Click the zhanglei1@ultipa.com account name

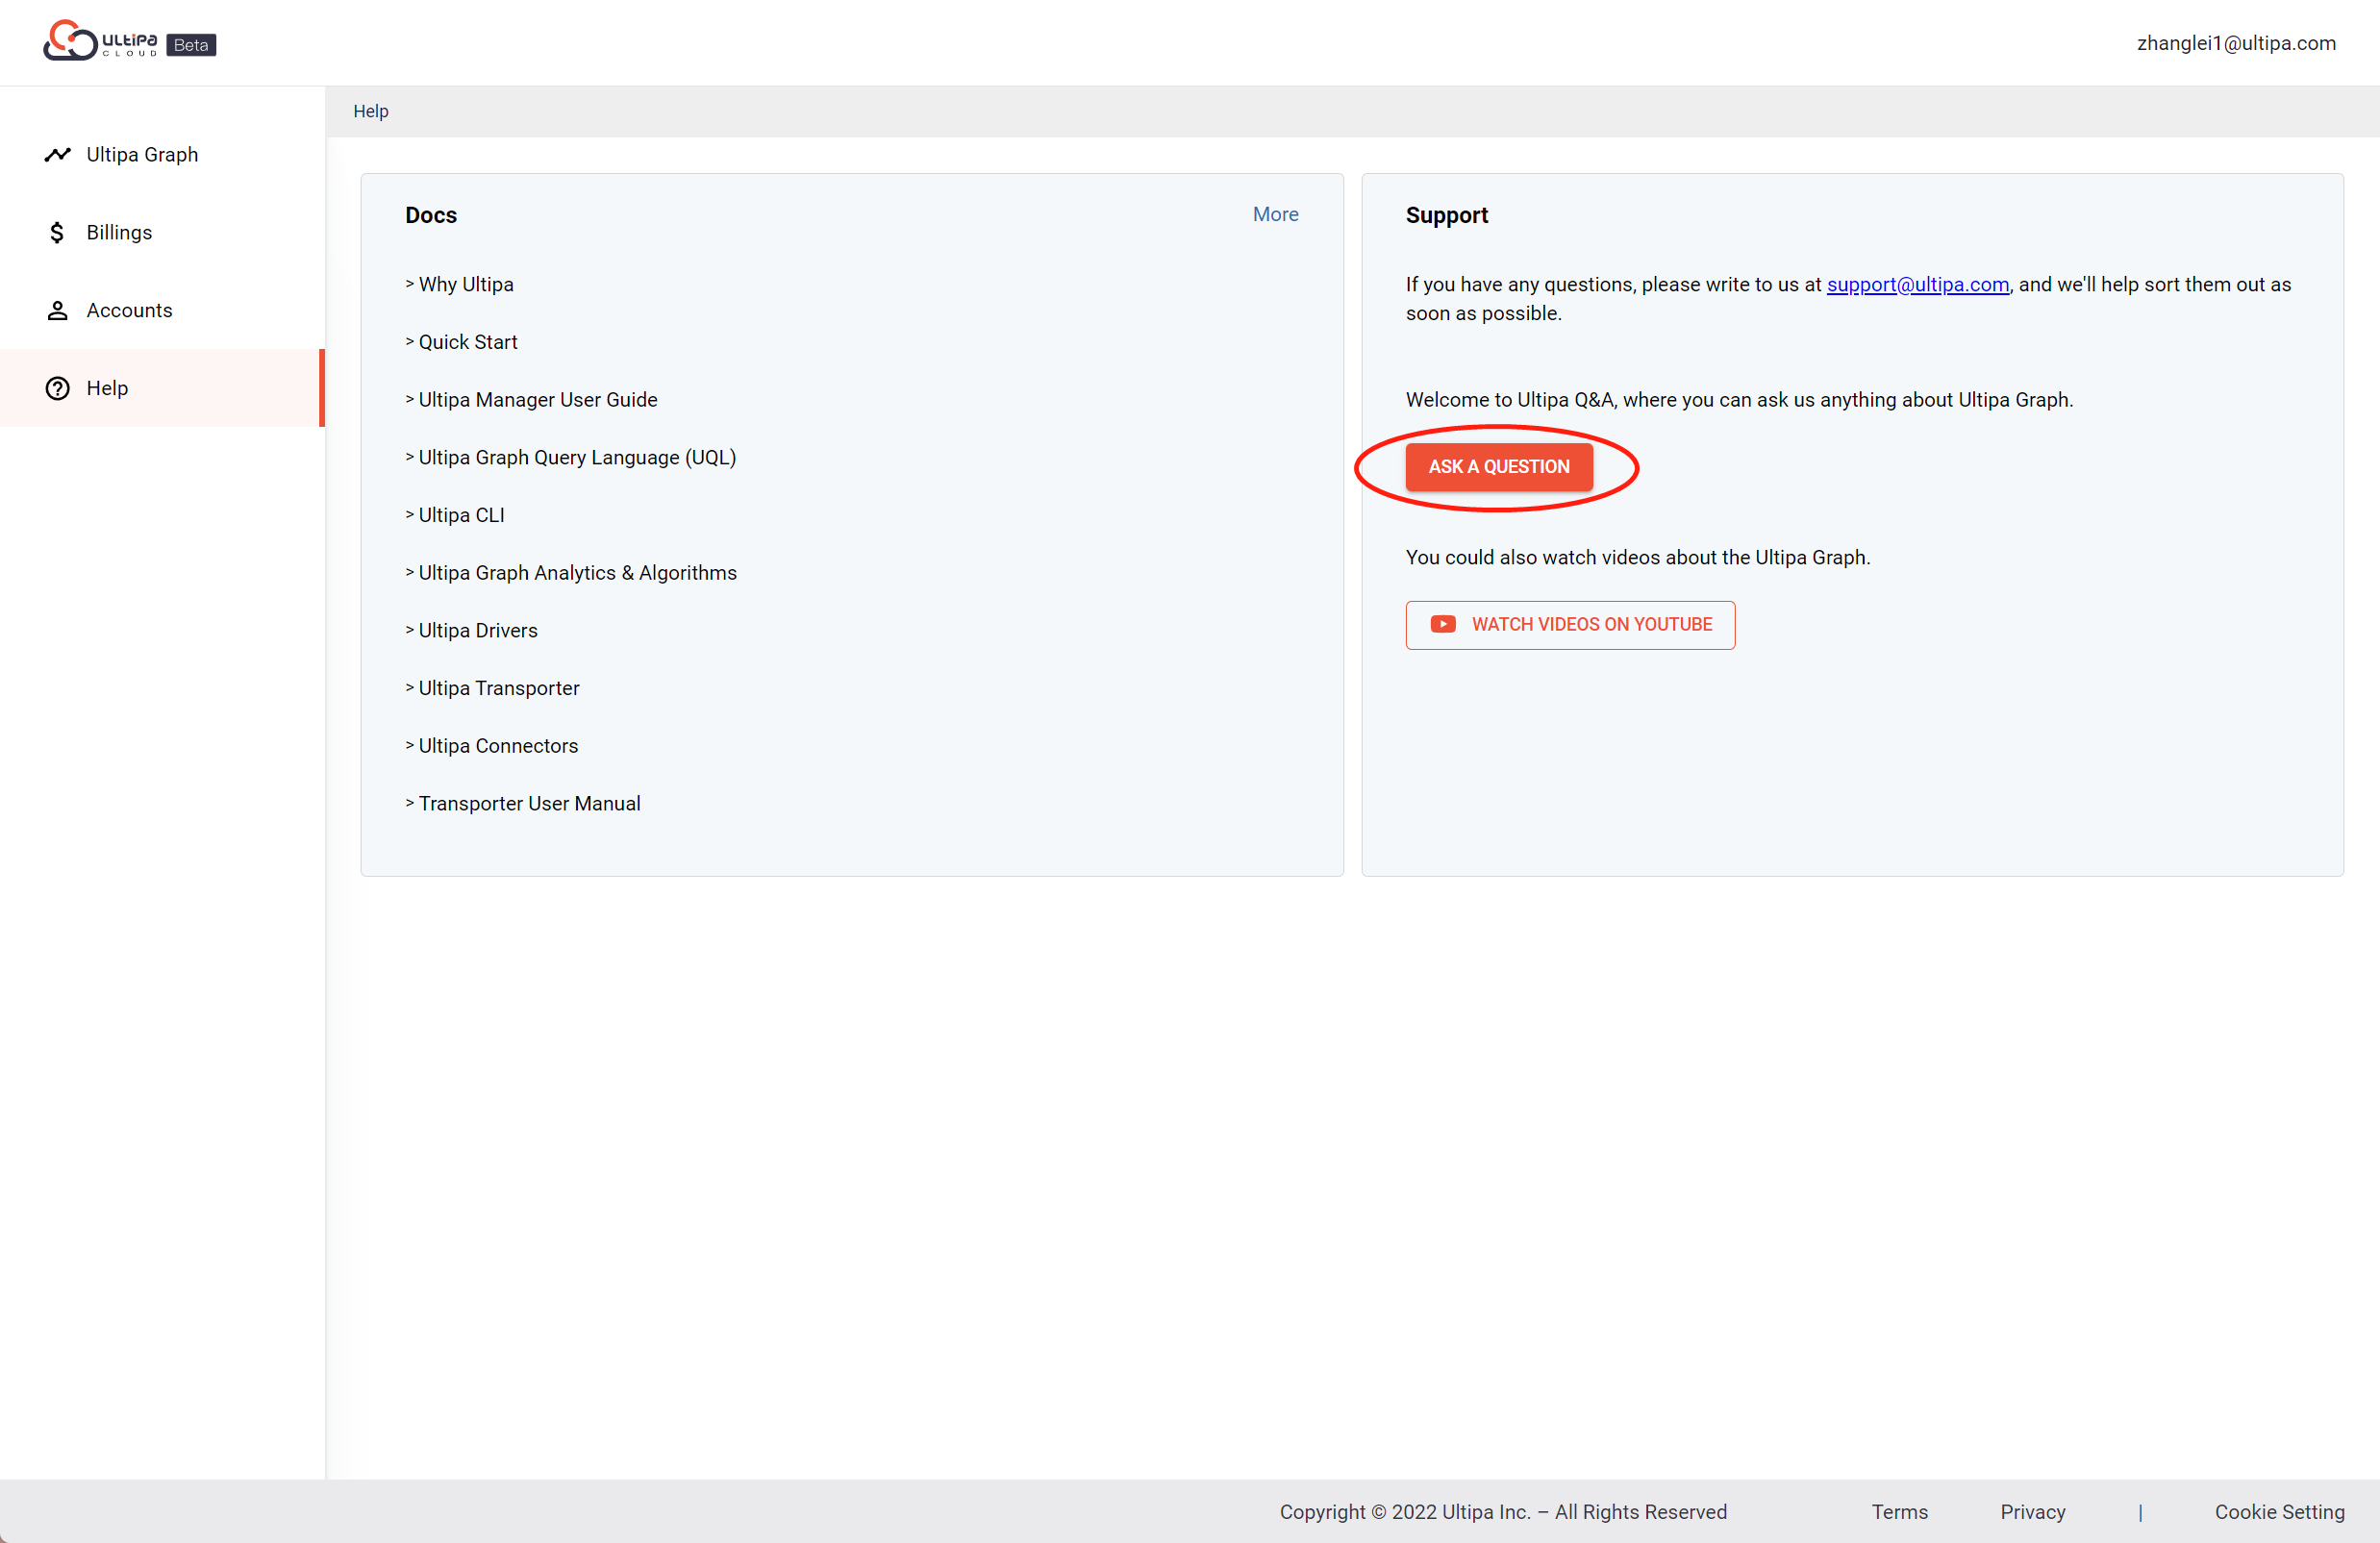click(x=2235, y=43)
